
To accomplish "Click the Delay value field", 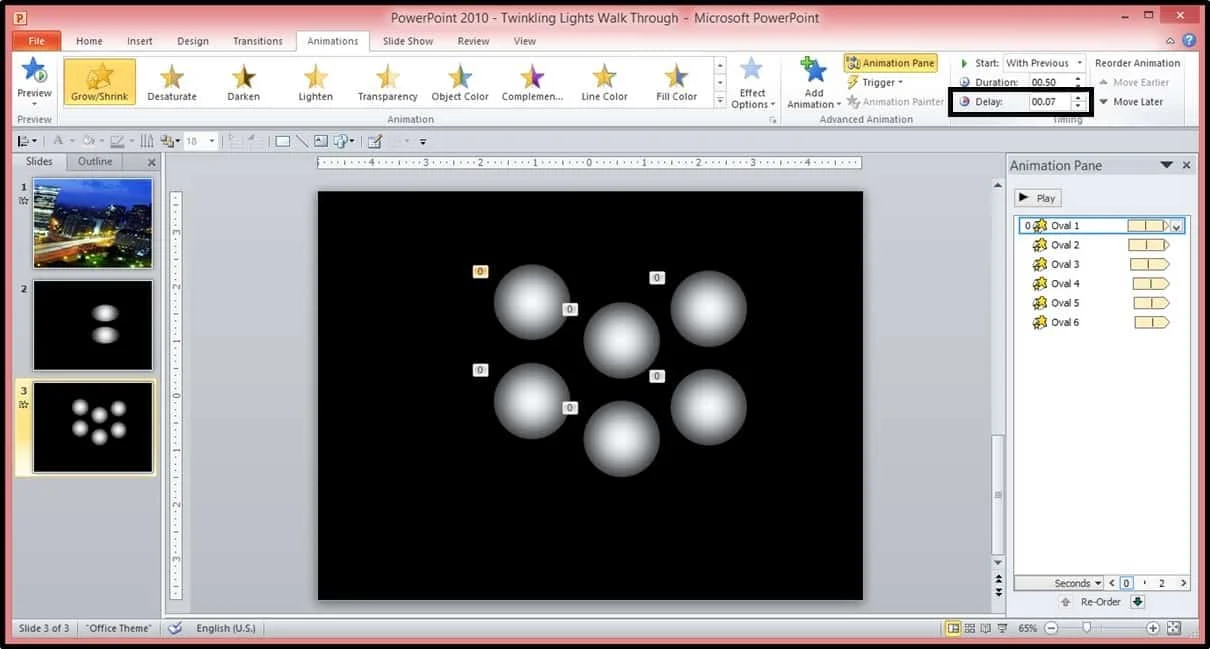I will pyautogui.click(x=1050, y=101).
